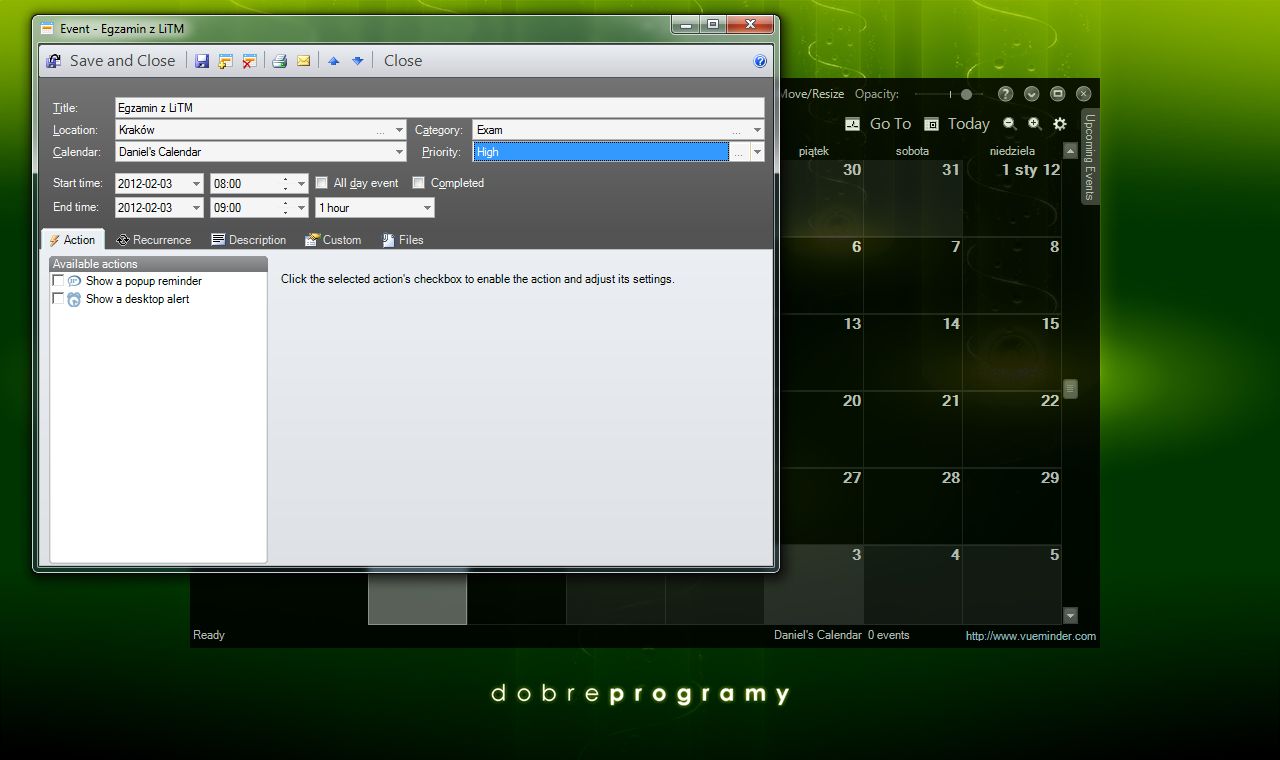Click the Save and New icon
Viewport: 1280px width, 760px height.
tap(226, 61)
